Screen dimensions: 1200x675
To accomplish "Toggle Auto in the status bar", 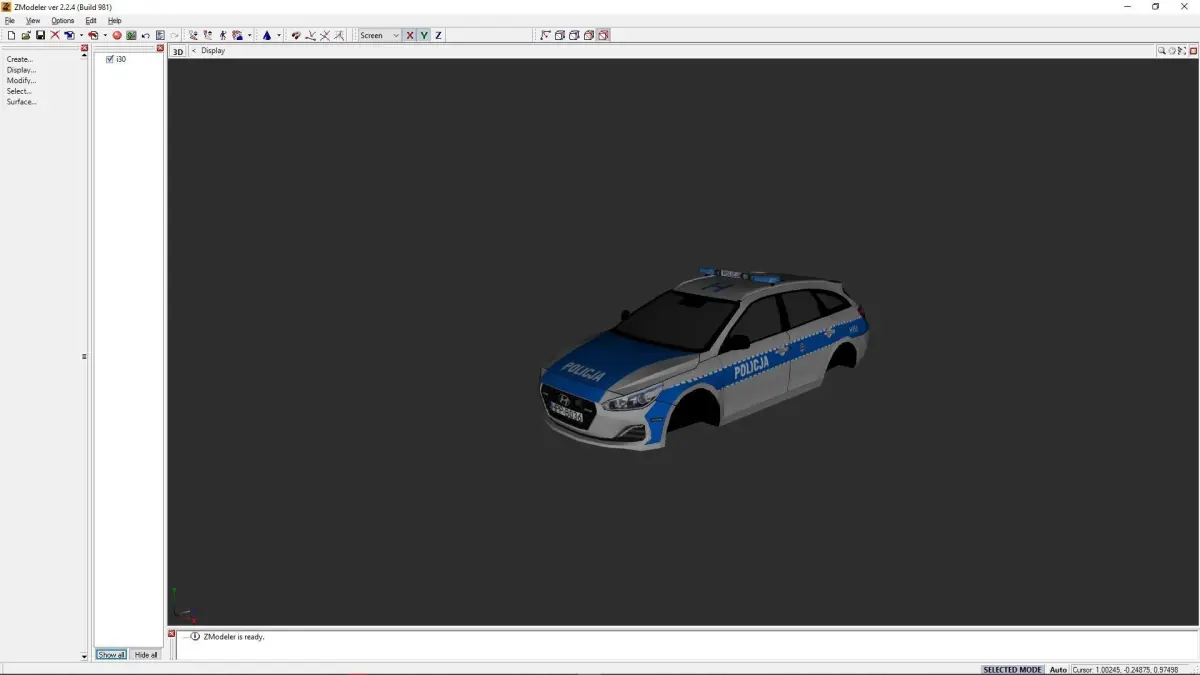I will pyautogui.click(x=1058, y=669).
